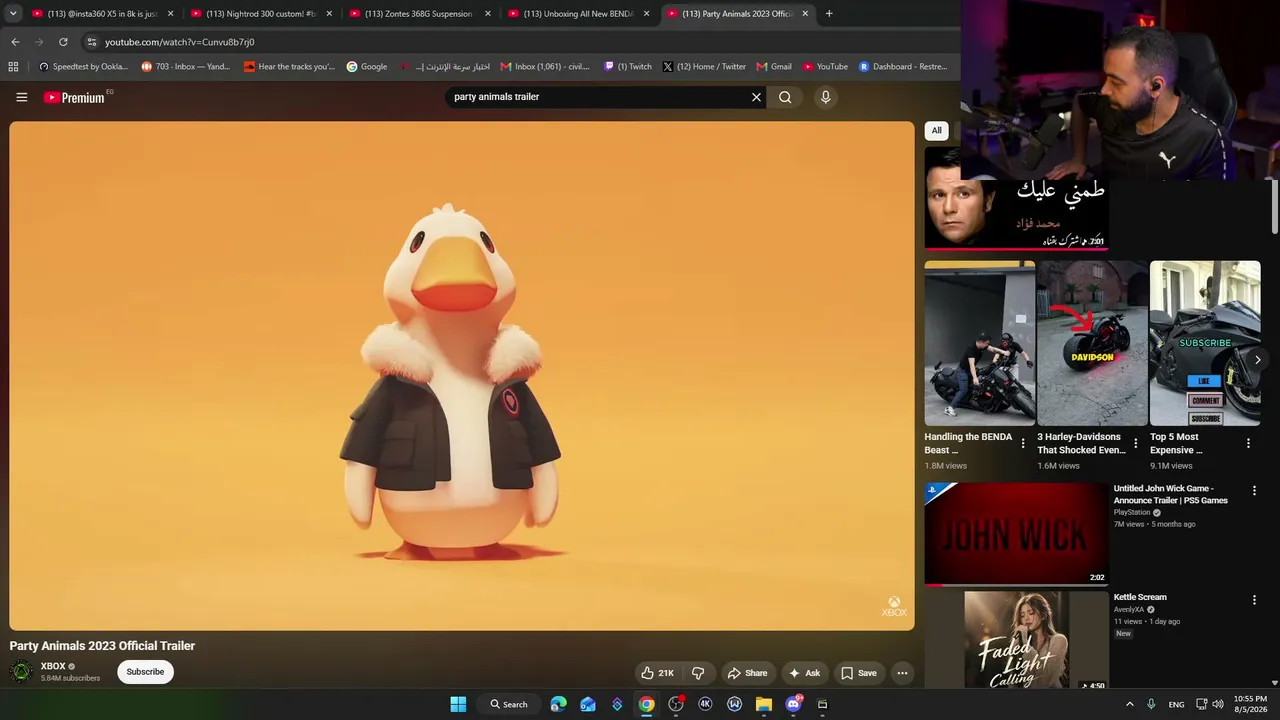Open a new browser tab
The width and height of the screenshot is (1280, 720).
point(829,14)
